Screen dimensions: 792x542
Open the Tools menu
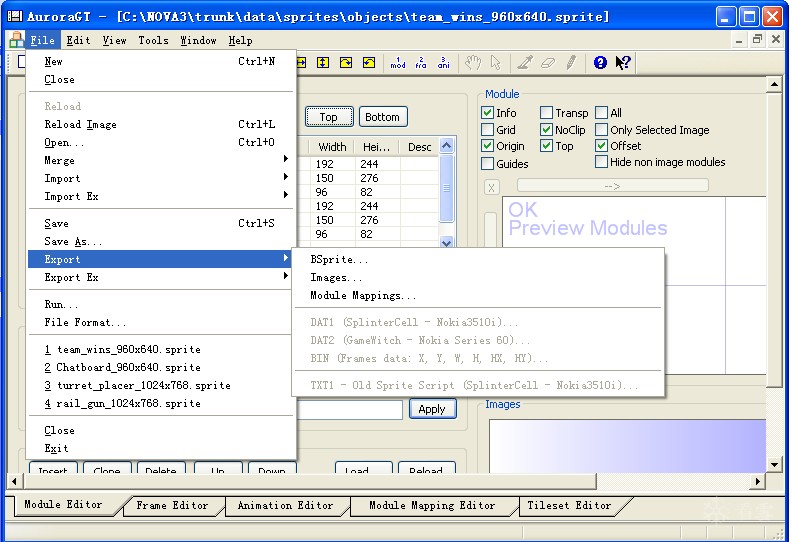pos(154,40)
